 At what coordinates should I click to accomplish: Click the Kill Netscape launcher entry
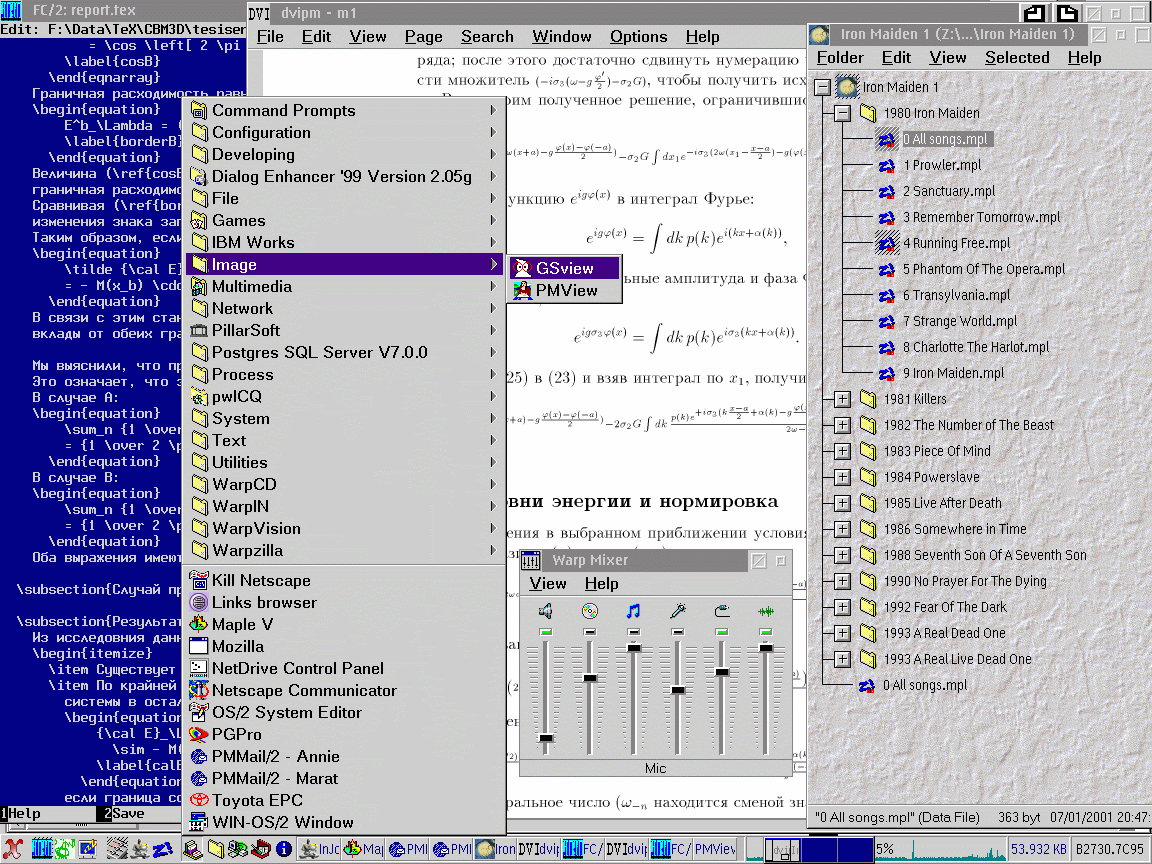(344, 580)
